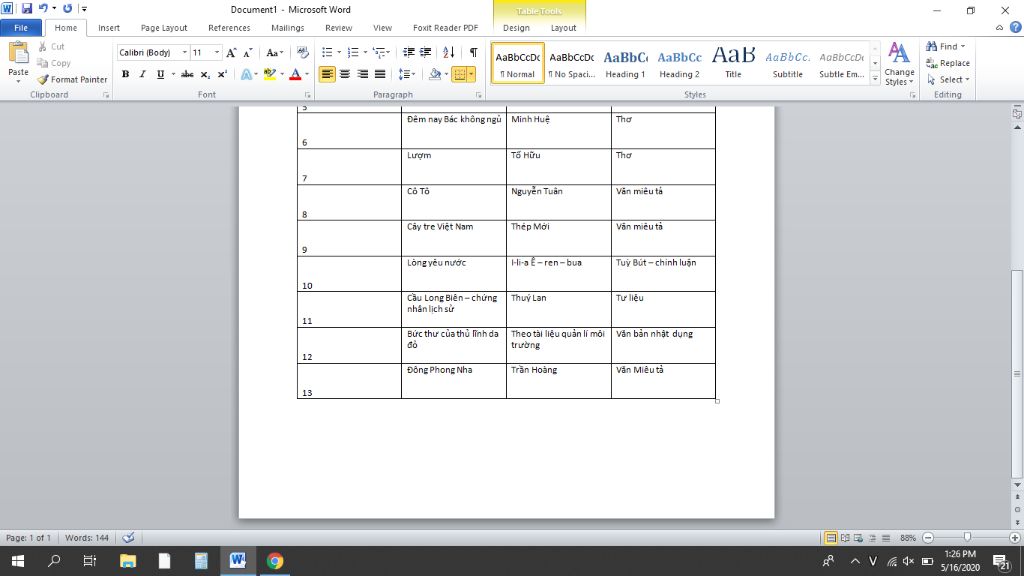This screenshot has width=1024, height=576.
Task: Click the Undo icon in title bar
Action: point(43,8)
